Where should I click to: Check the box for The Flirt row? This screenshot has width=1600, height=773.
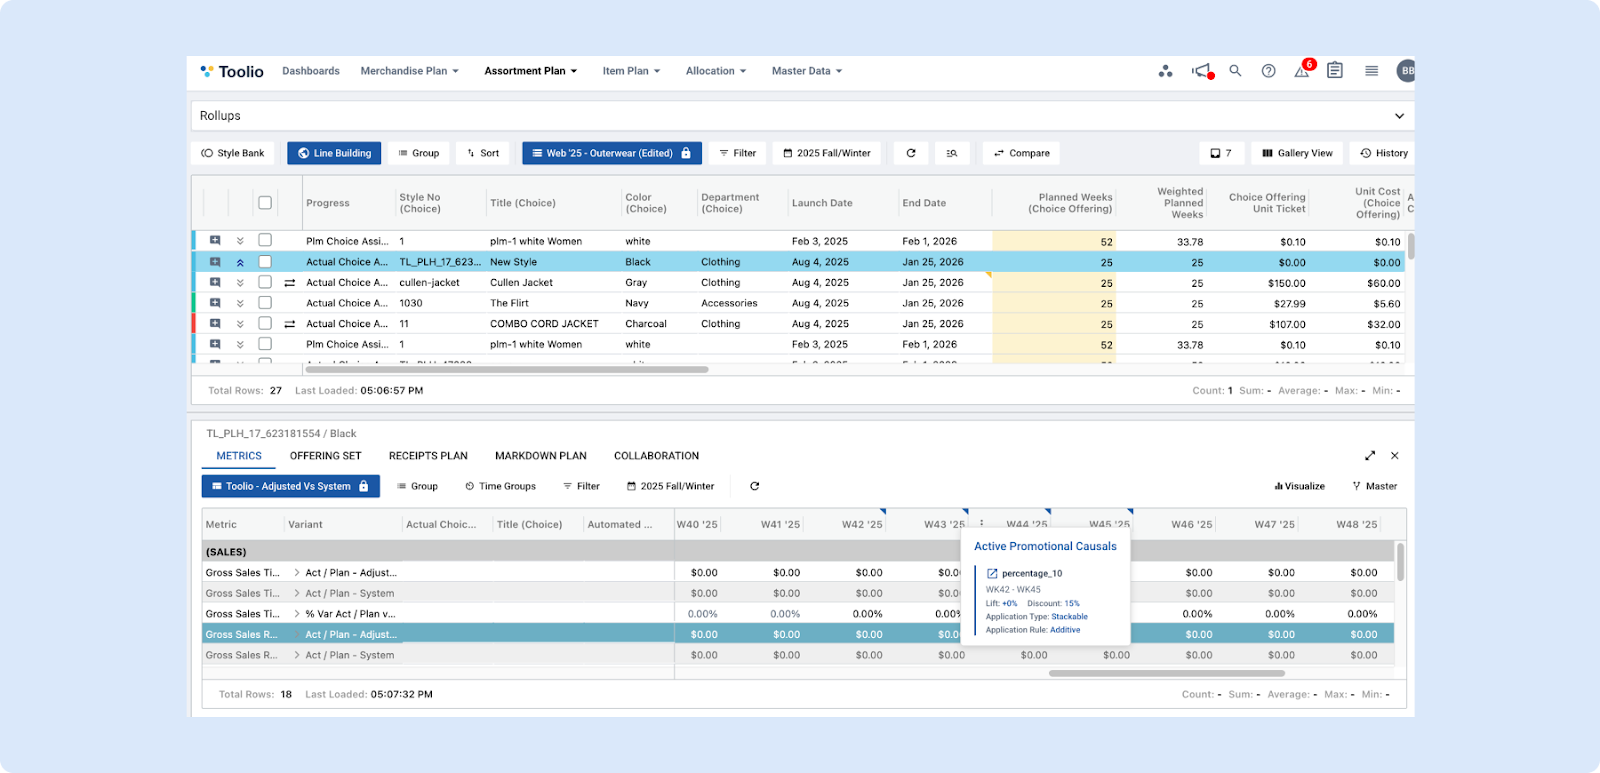[x=265, y=303]
